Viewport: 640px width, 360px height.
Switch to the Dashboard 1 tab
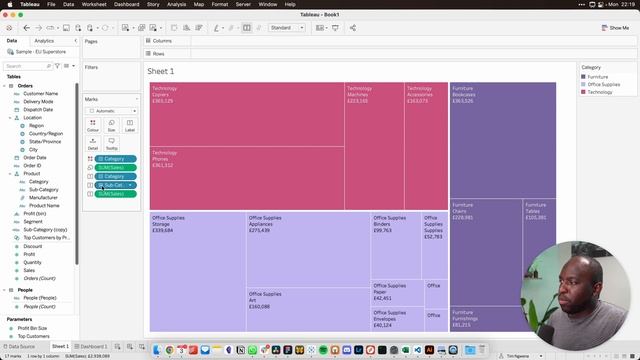[x=91, y=347]
